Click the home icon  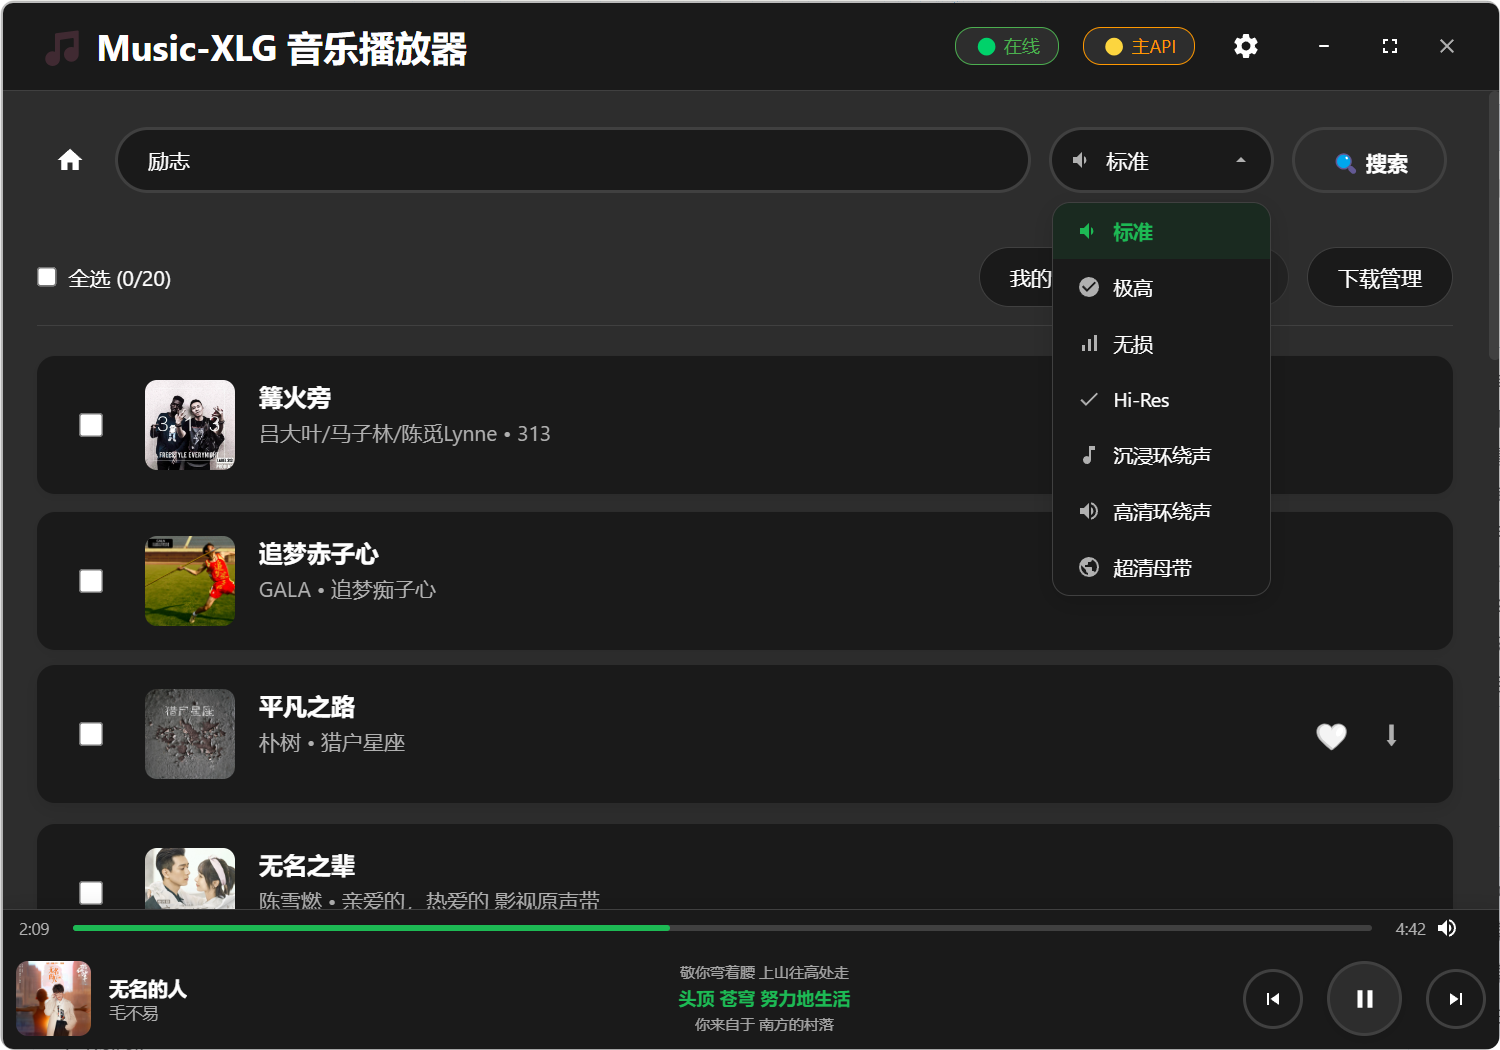[x=70, y=160]
